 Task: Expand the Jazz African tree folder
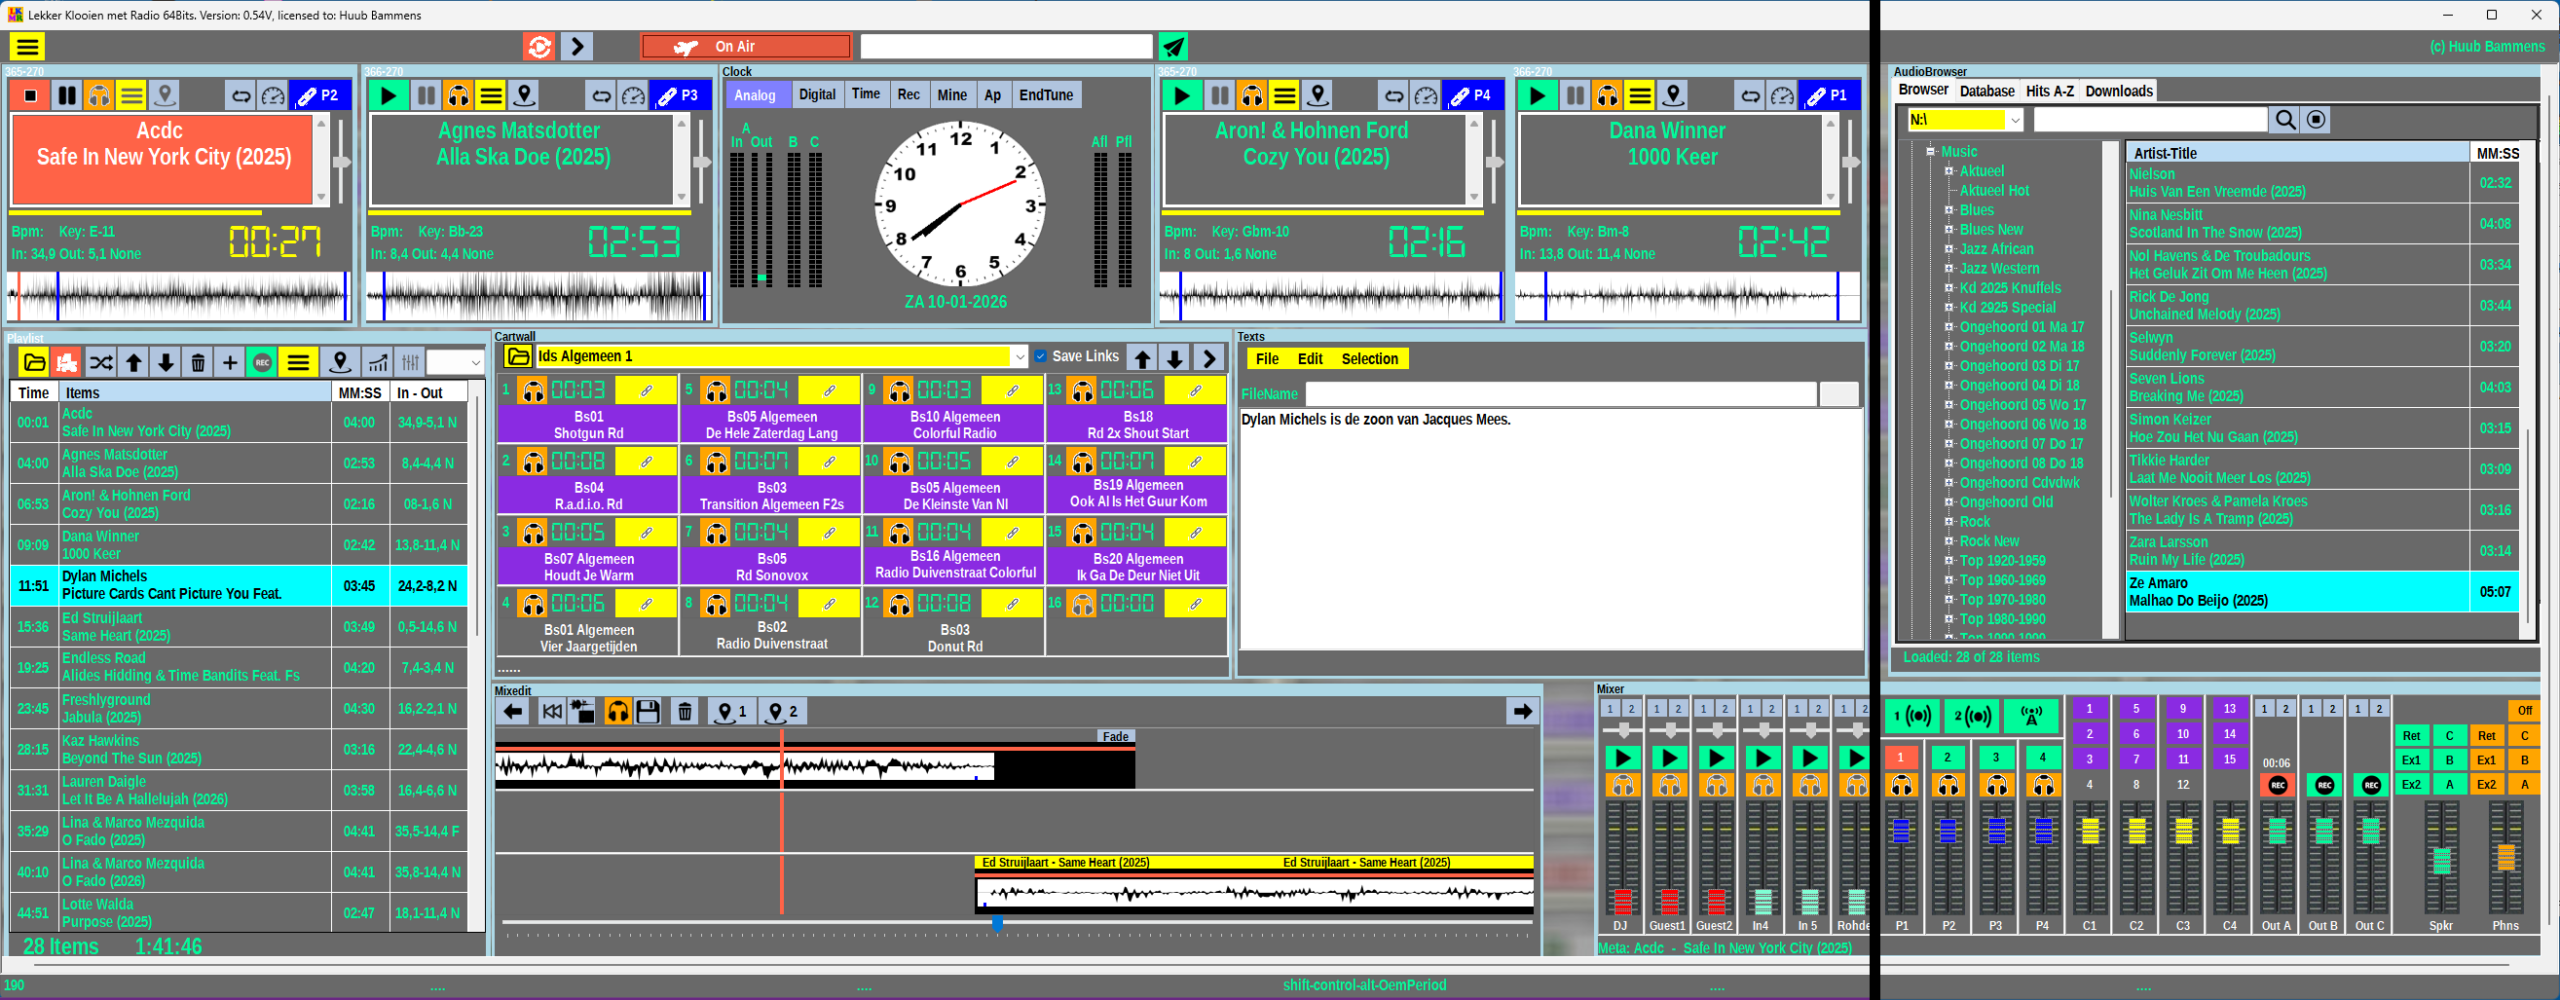(1949, 249)
